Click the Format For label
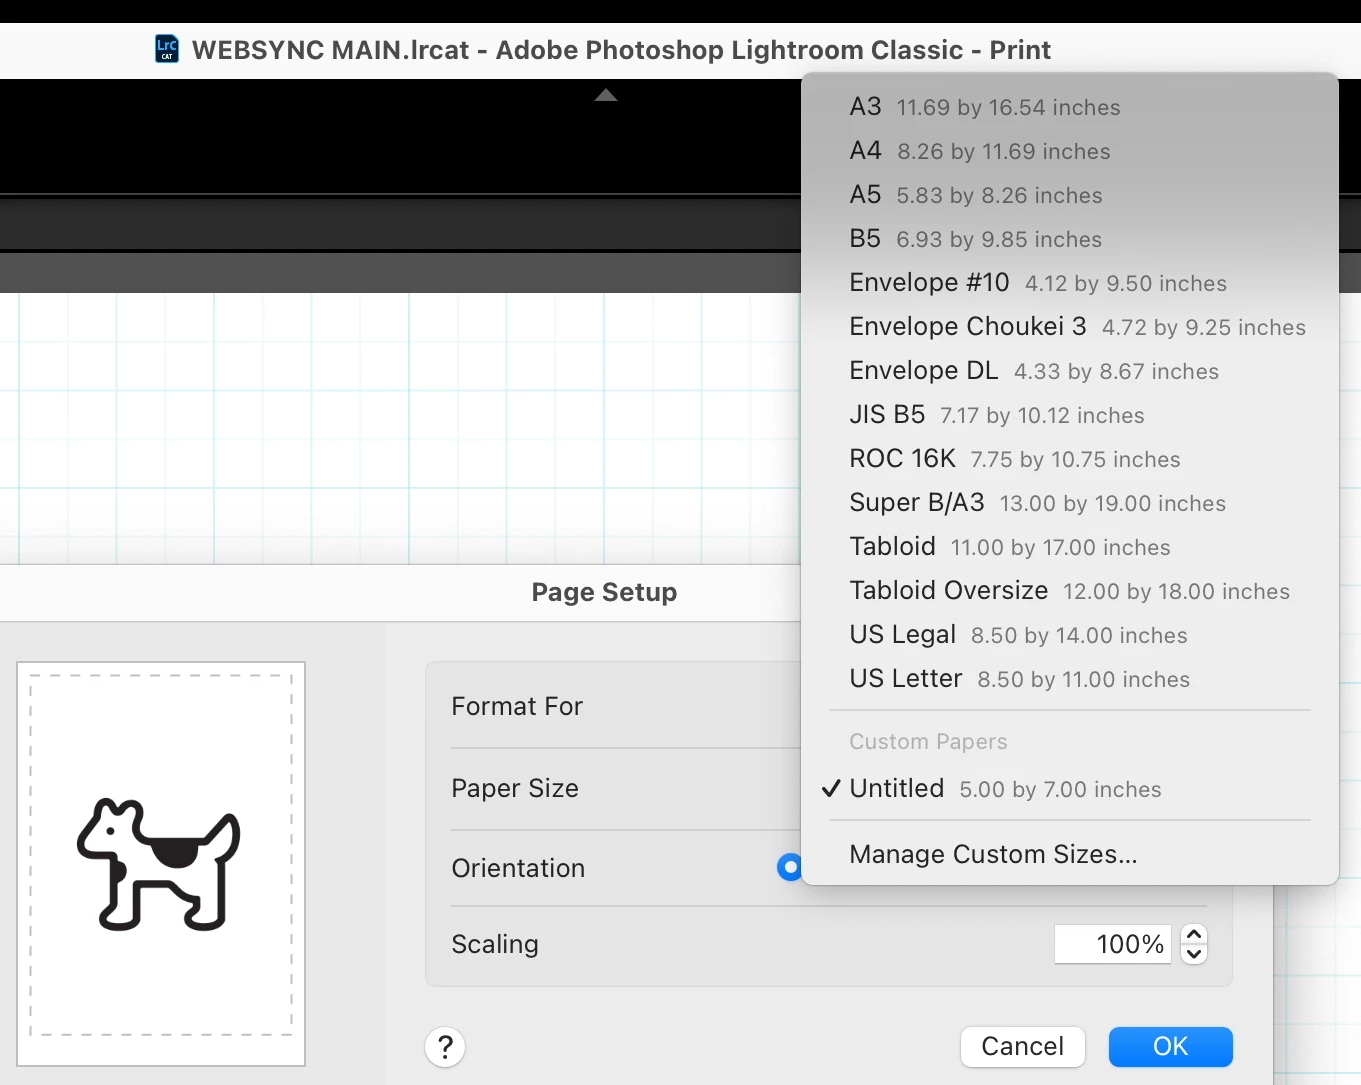The width and height of the screenshot is (1361, 1085). point(517,707)
